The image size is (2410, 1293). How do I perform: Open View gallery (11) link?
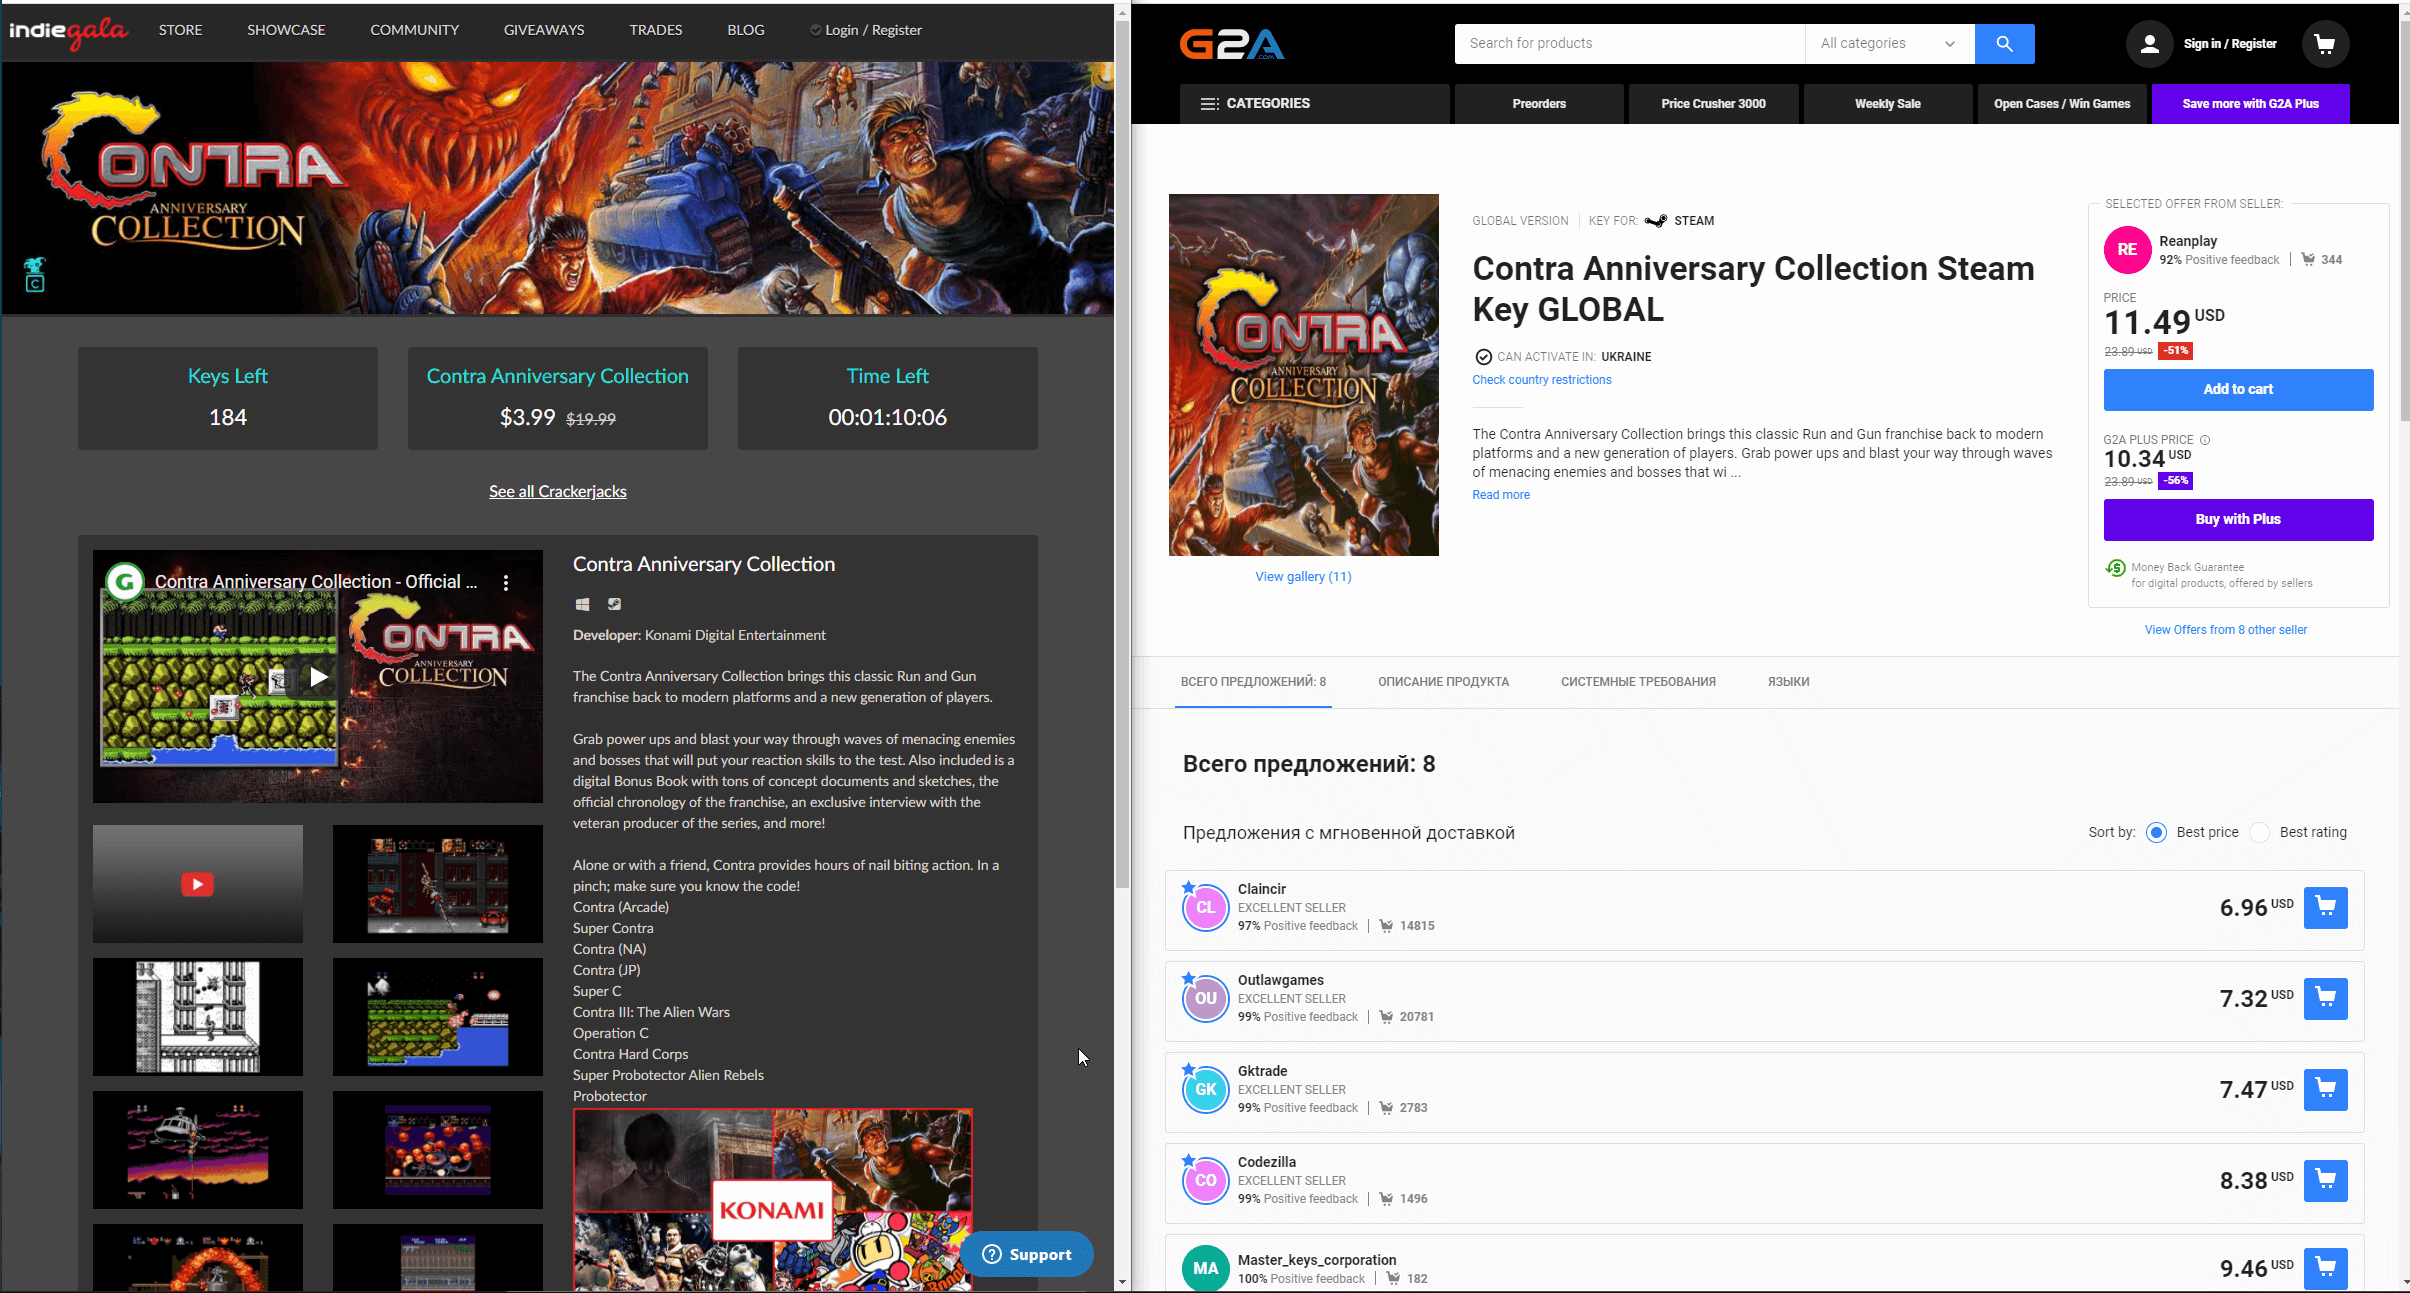click(x=1303, y=577)
